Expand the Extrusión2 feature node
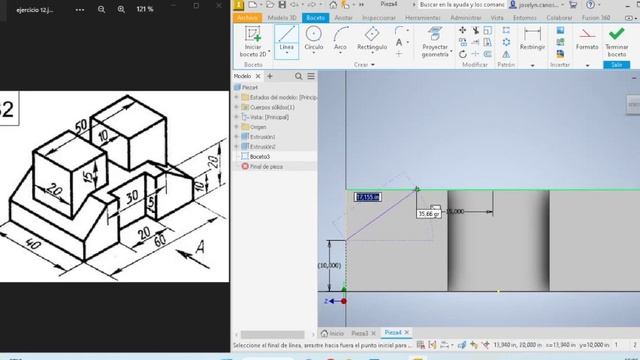The image size is (640, 360). [x=236, y=146]
